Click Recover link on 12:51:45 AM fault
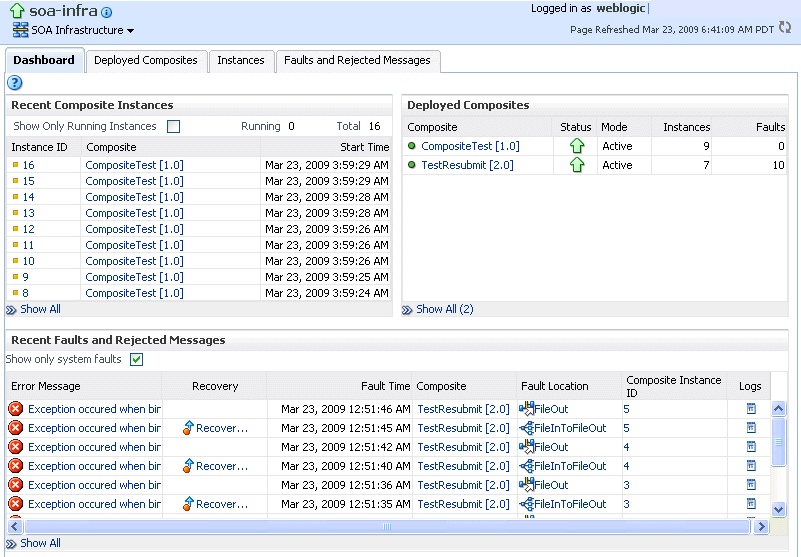The width and height of the screenshot is (801, 557). click(222, 428)
